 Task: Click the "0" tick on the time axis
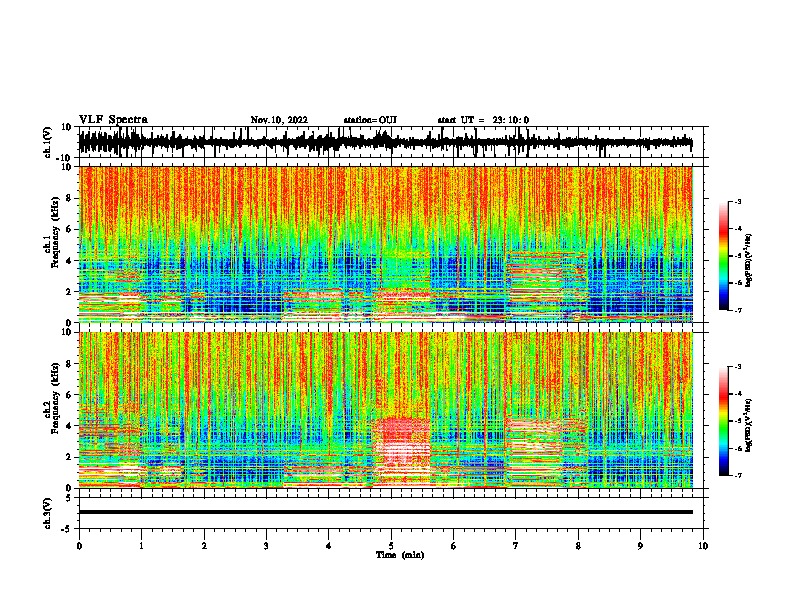tap(79, 546)
